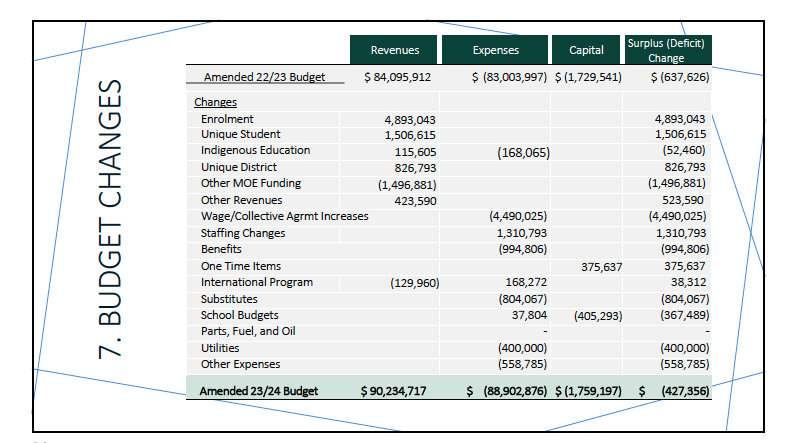Click the Revenues column header

(x=394, y=50)
